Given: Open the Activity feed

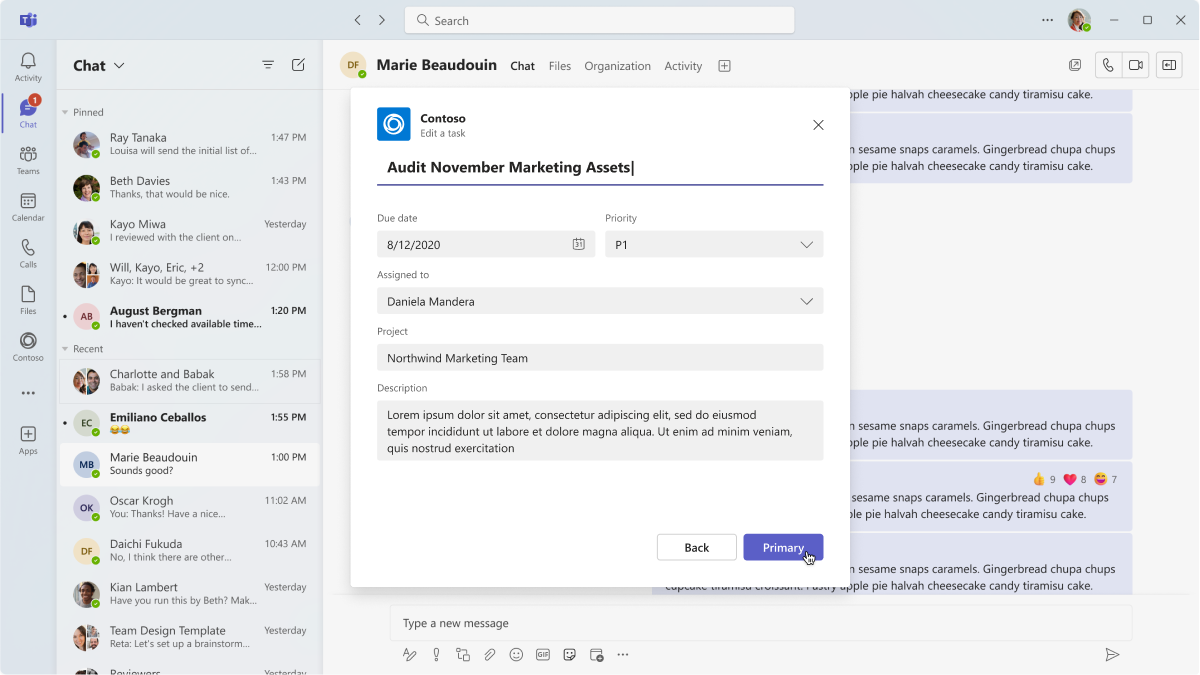Looking at the screenshot, I should point(27,64).
